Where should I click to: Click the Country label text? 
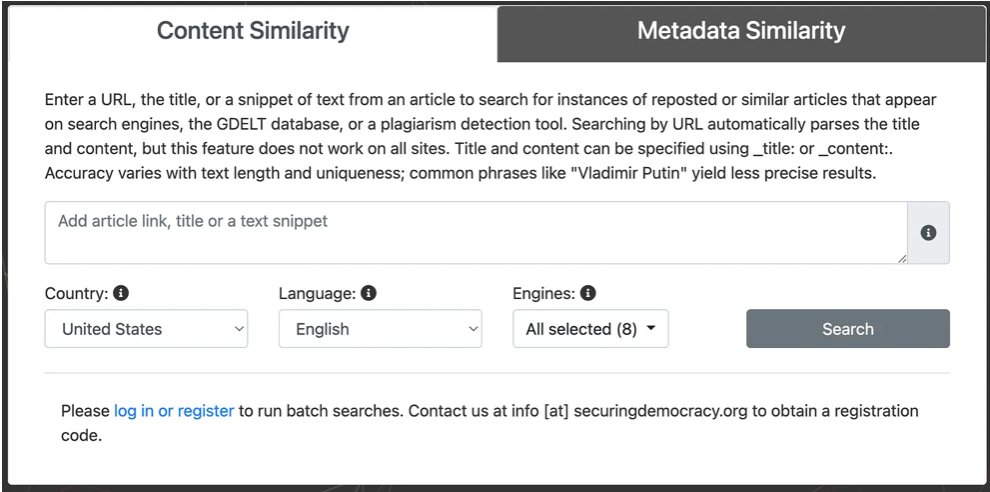click(x=76, y=294)
